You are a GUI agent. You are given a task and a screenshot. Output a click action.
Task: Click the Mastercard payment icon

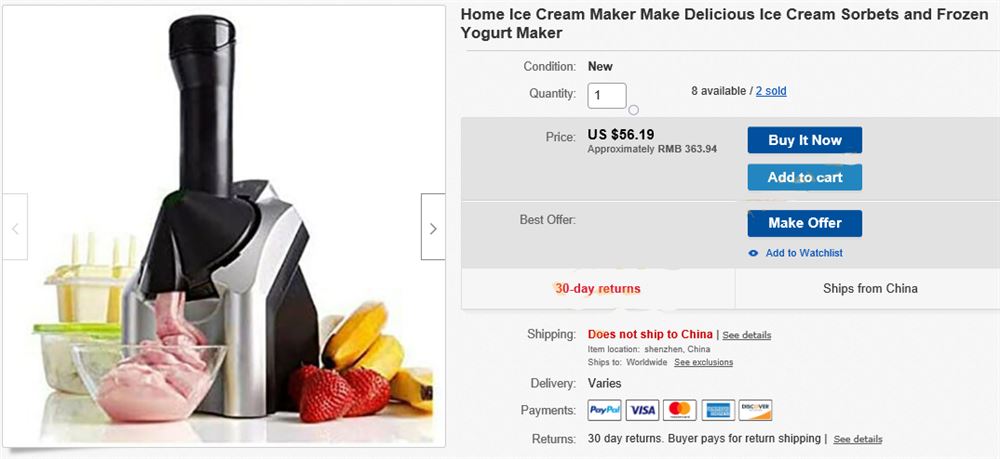(680, 410)
